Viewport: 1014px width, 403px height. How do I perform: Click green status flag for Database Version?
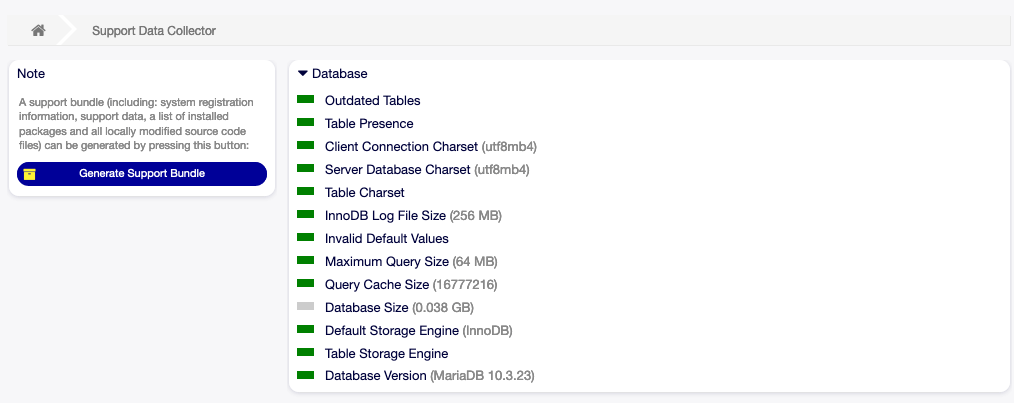point(306,376)
